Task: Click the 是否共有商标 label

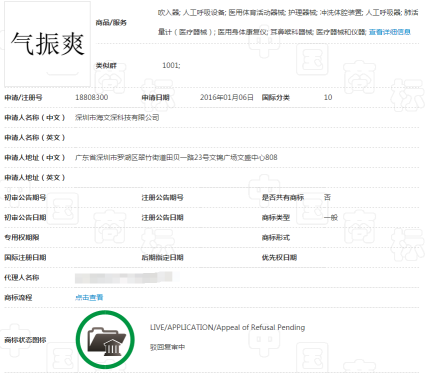Action: pyautogui.click(x=283, y=198)
